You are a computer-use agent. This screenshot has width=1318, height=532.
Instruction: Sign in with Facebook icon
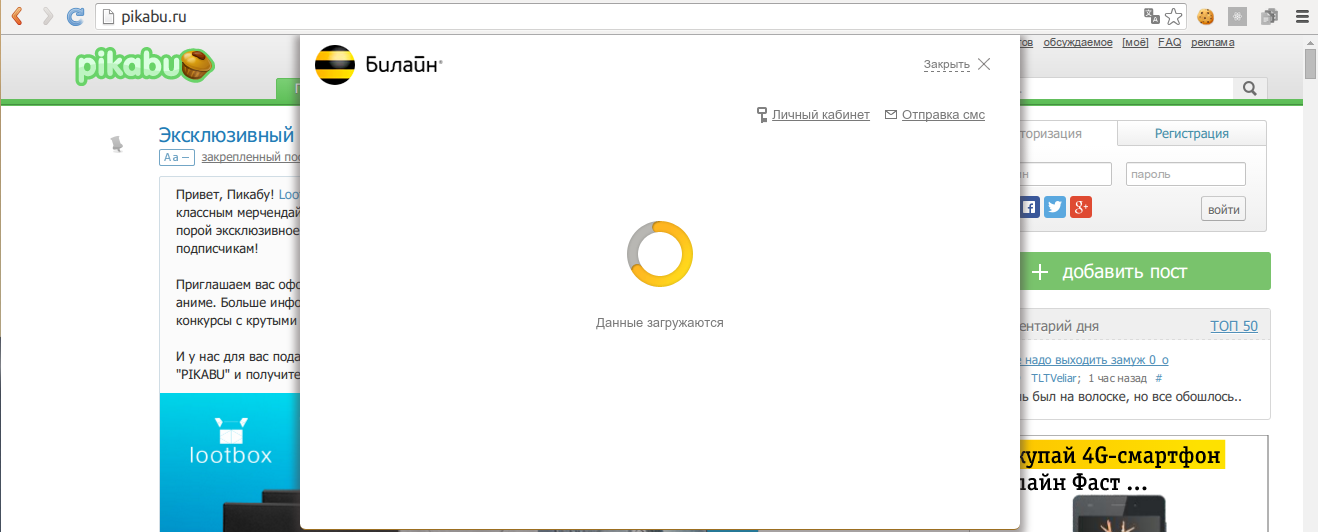[x=1030, y=207]
